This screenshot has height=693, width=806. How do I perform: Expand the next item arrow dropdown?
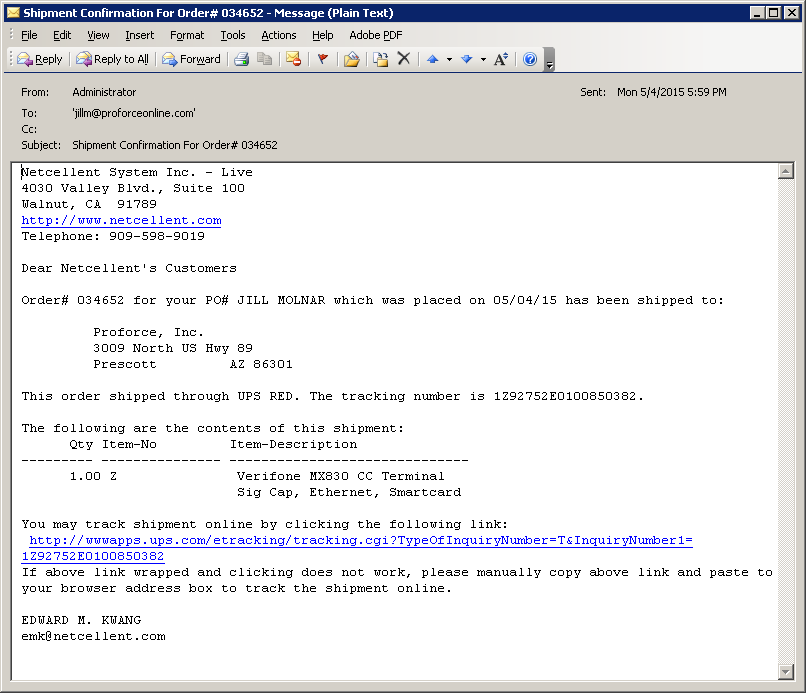(483, 59)
